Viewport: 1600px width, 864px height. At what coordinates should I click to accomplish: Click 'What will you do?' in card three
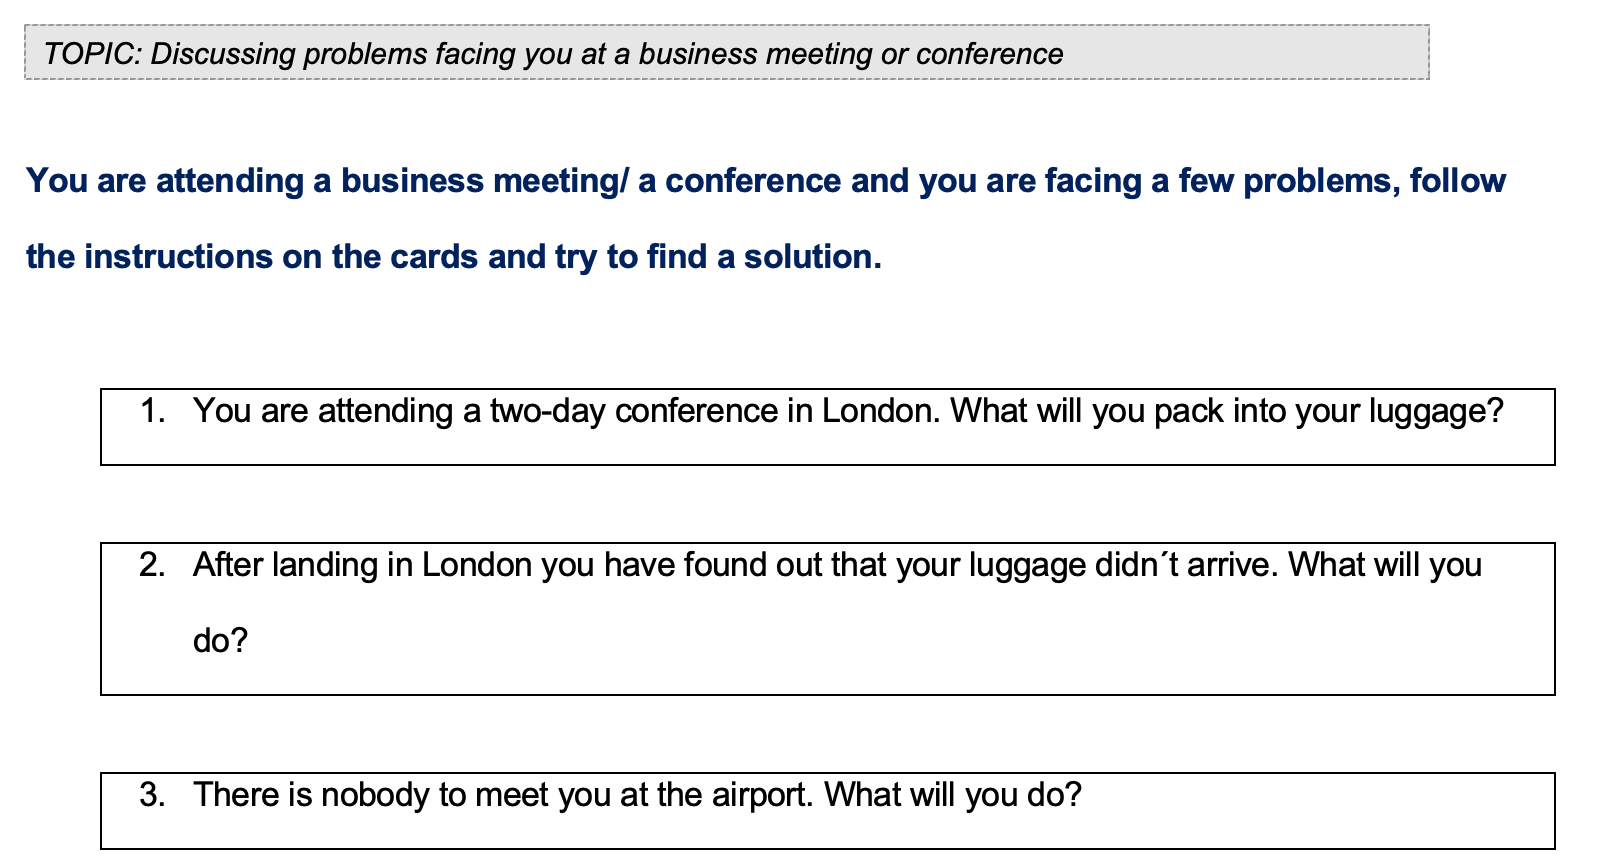click(953, 795)
